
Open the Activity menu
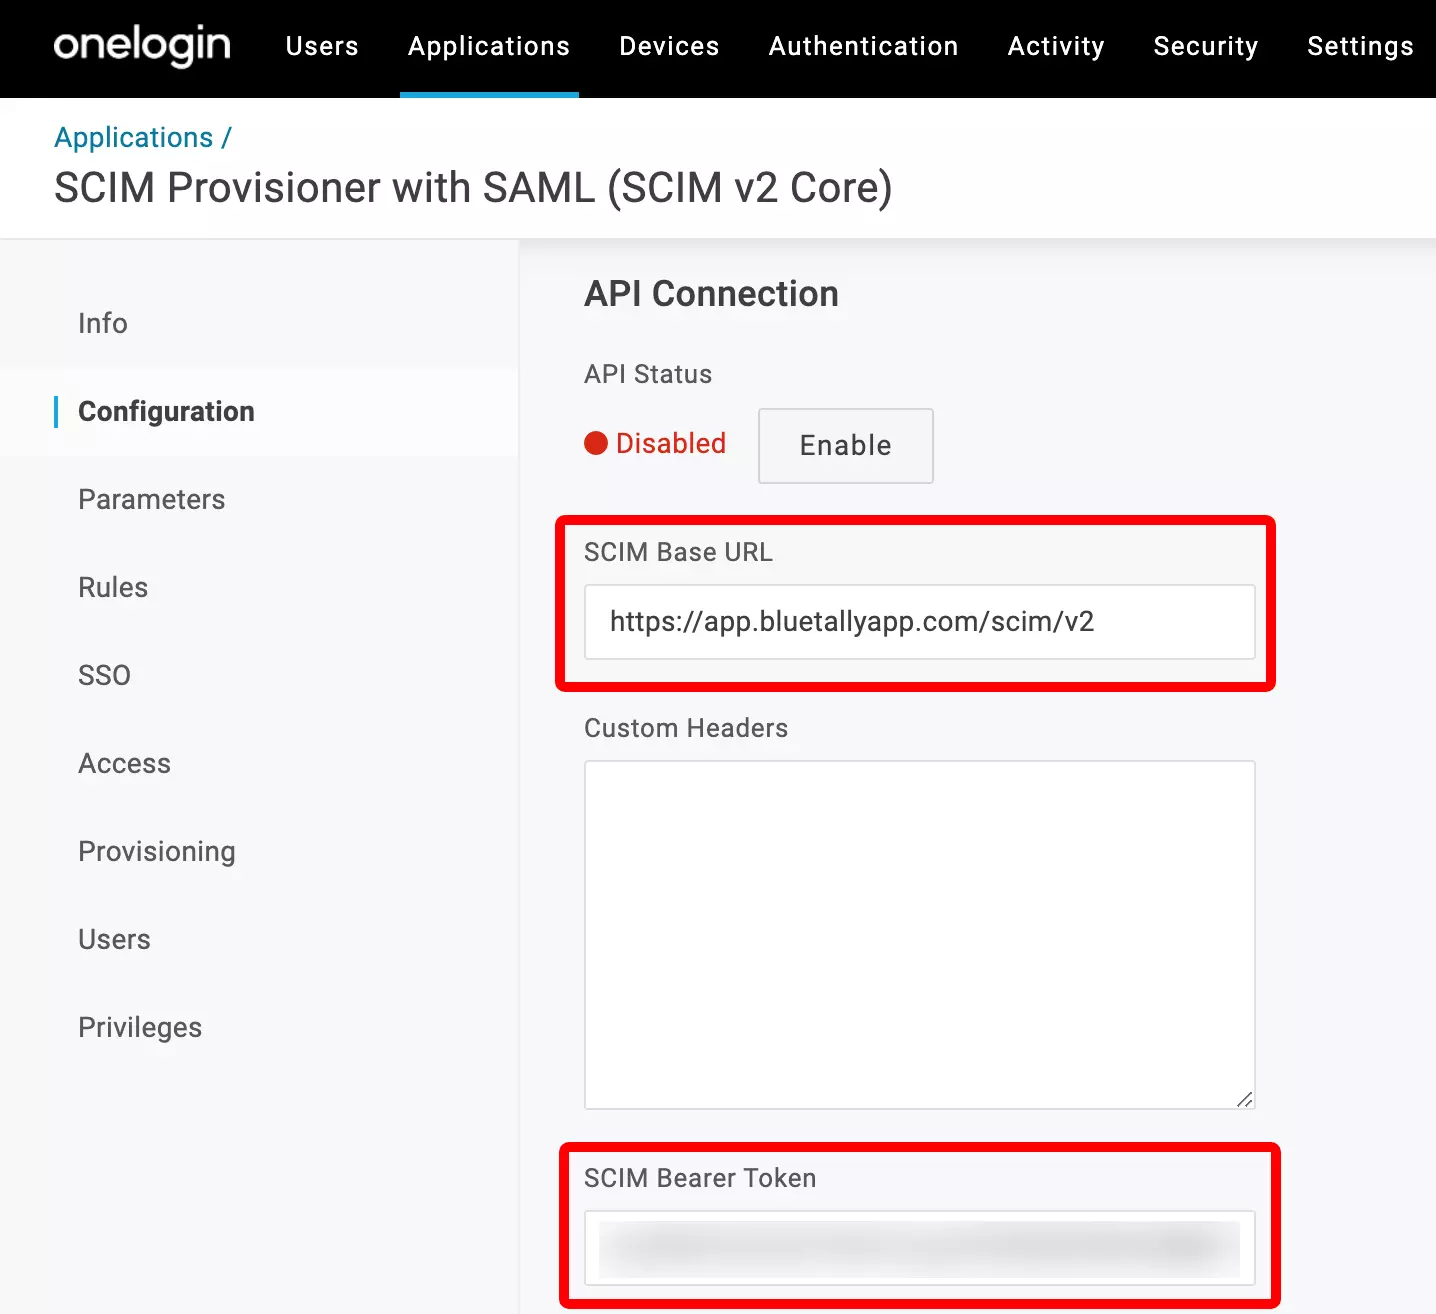(x=1056, y=46)
